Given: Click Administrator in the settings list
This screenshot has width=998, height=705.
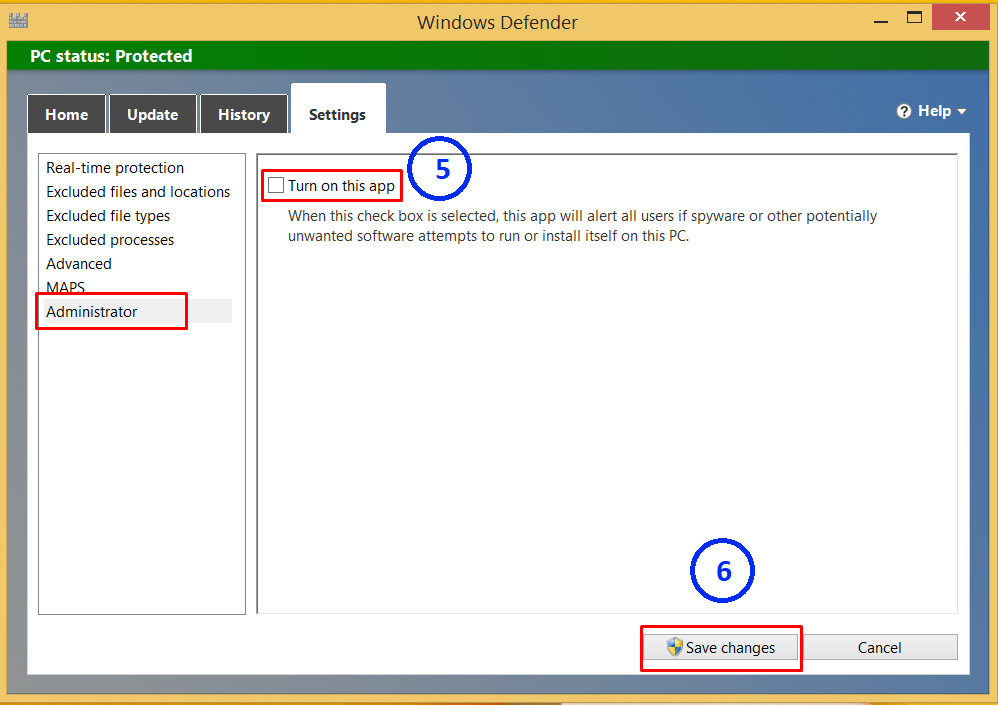Looking at the screenshot, I should click(92, 312).
